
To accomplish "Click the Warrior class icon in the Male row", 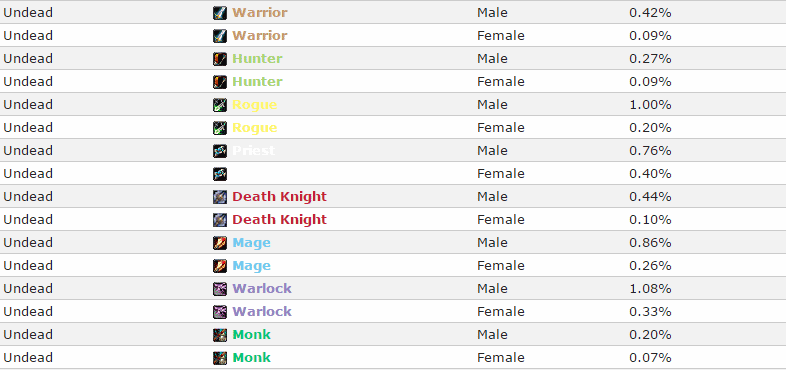I will point(220,13).
